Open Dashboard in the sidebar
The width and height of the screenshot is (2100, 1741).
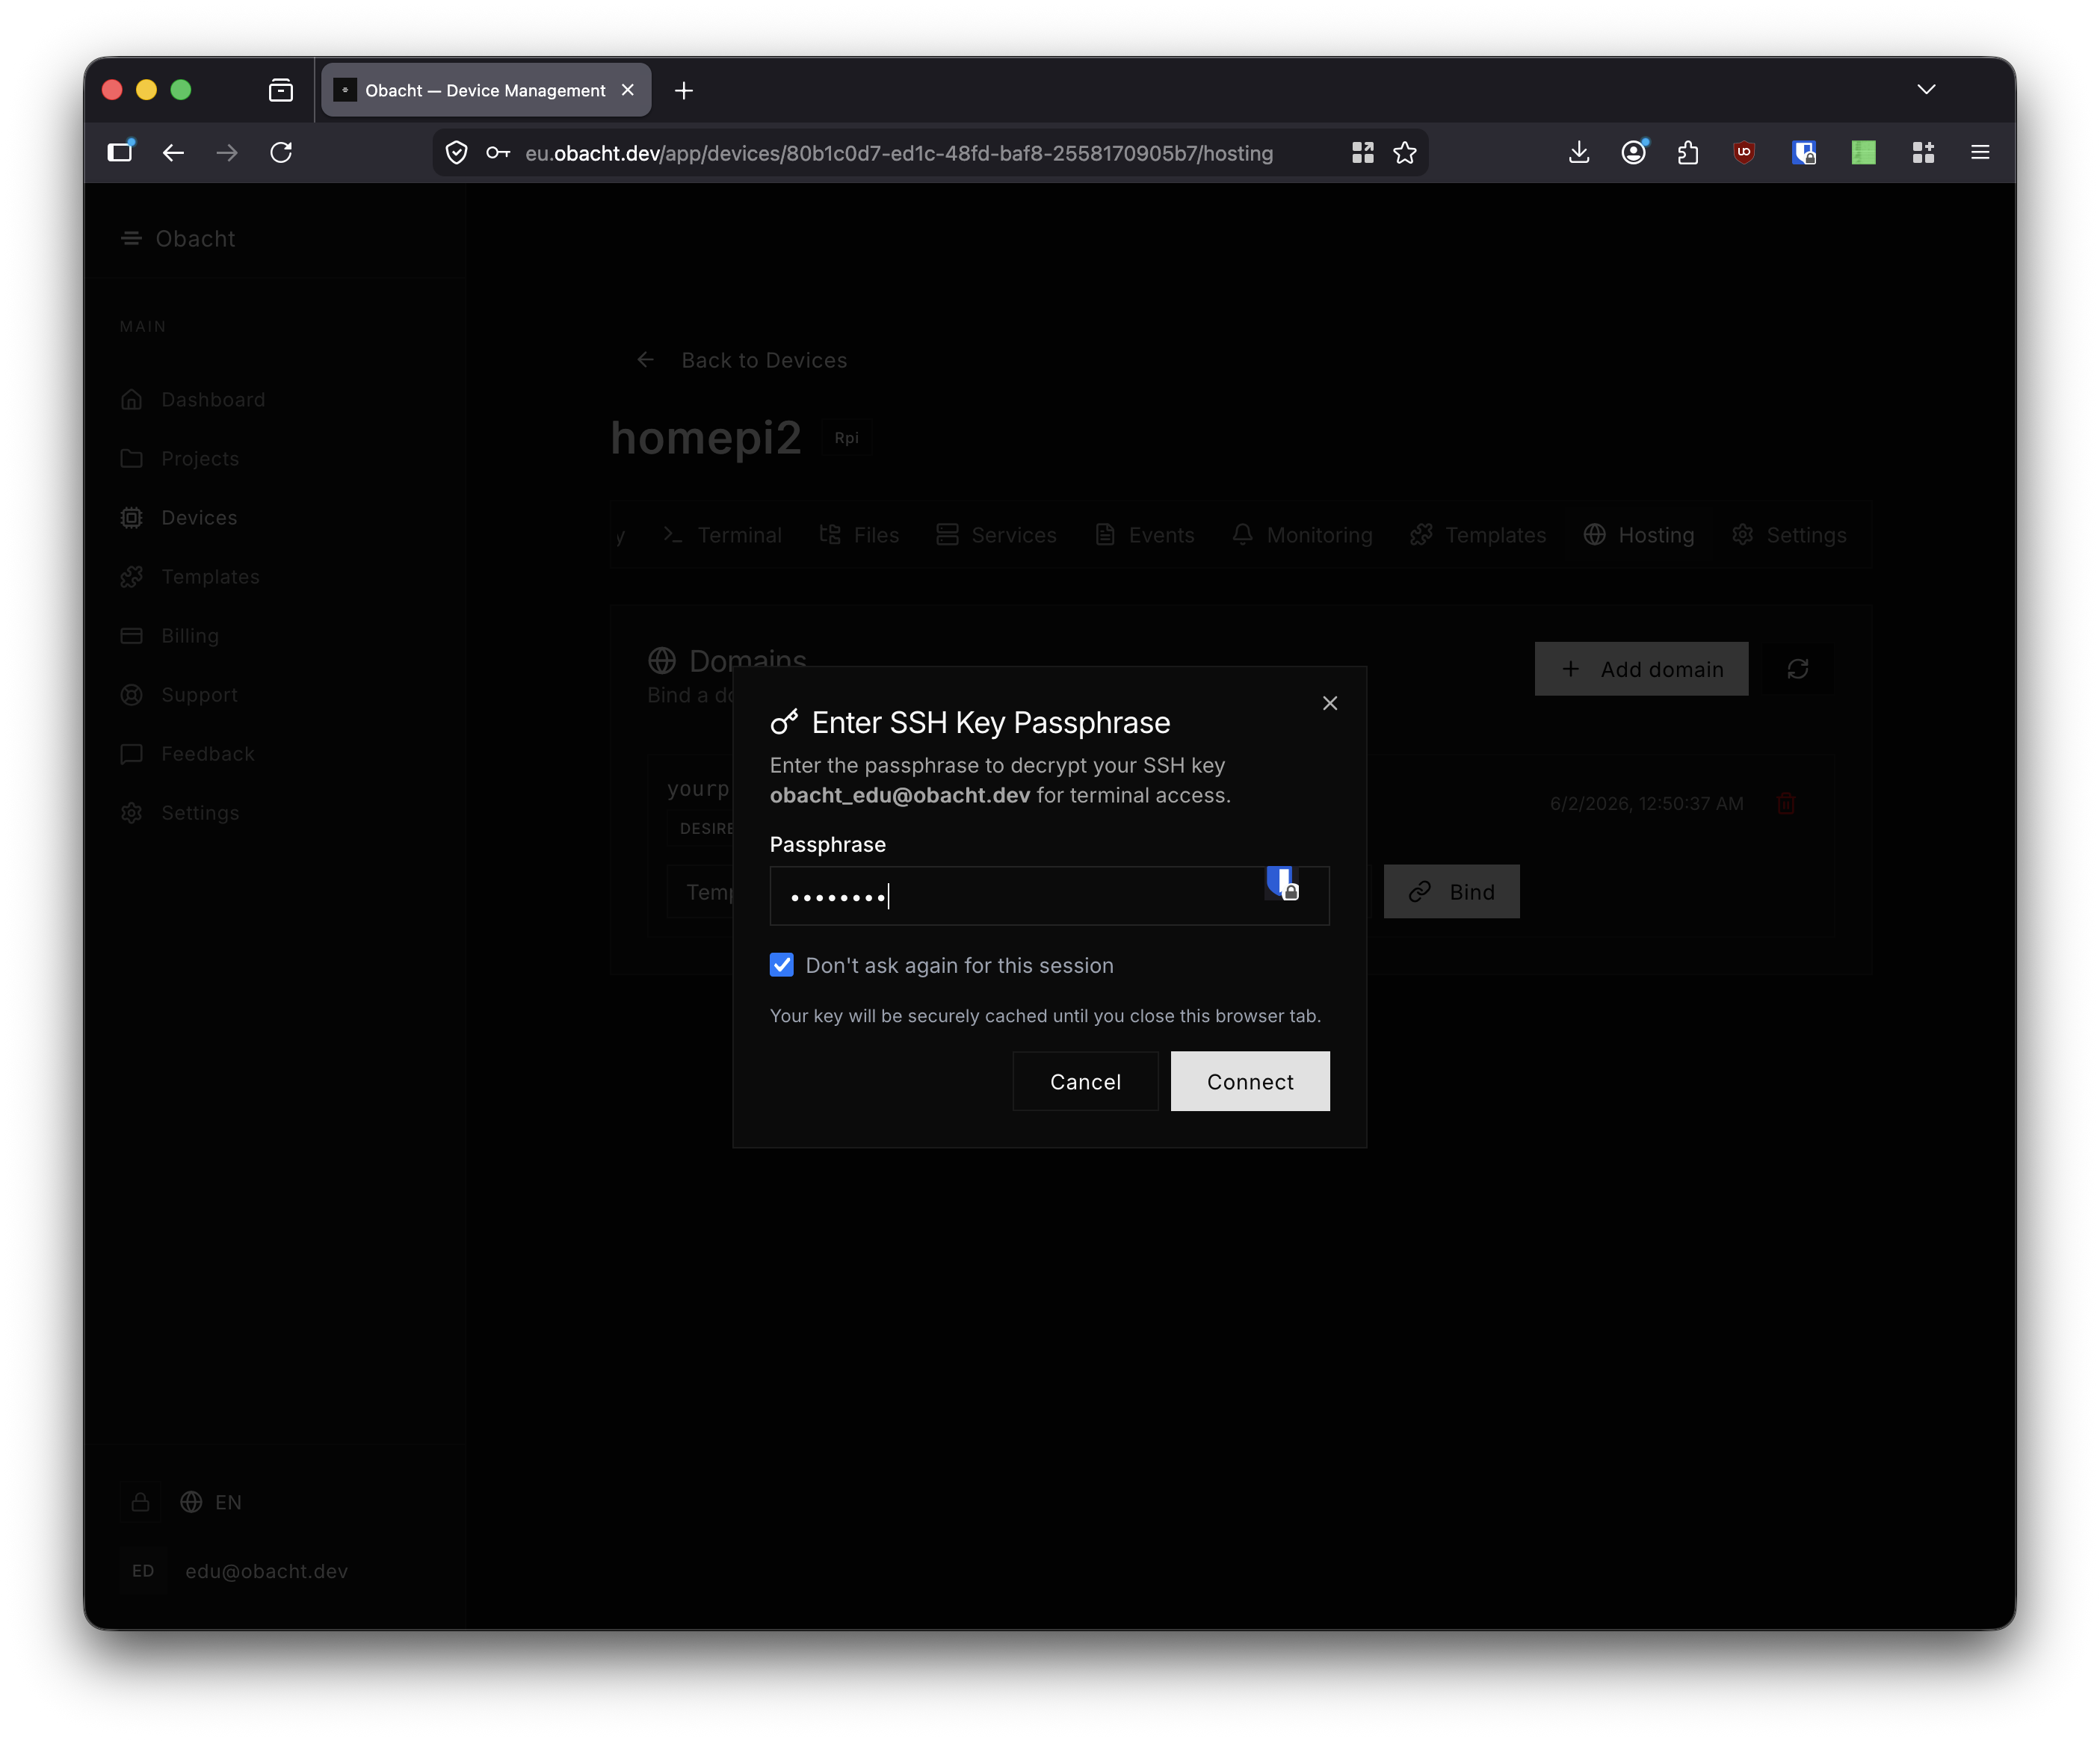click(192, 400)
